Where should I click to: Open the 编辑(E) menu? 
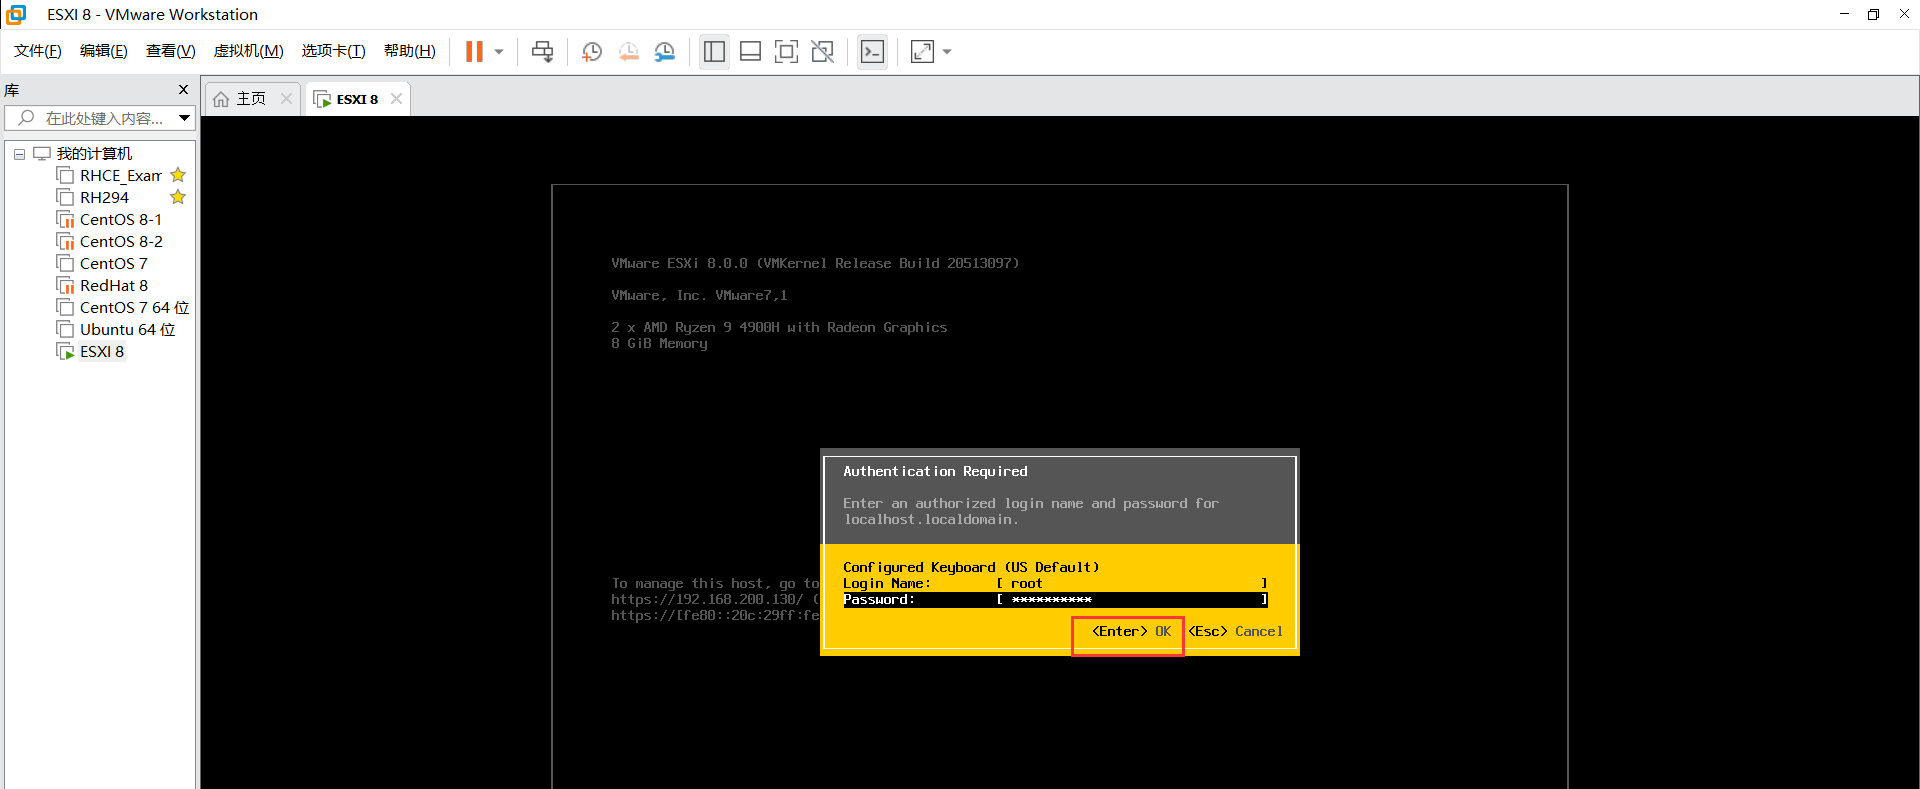tap(104, 51)
